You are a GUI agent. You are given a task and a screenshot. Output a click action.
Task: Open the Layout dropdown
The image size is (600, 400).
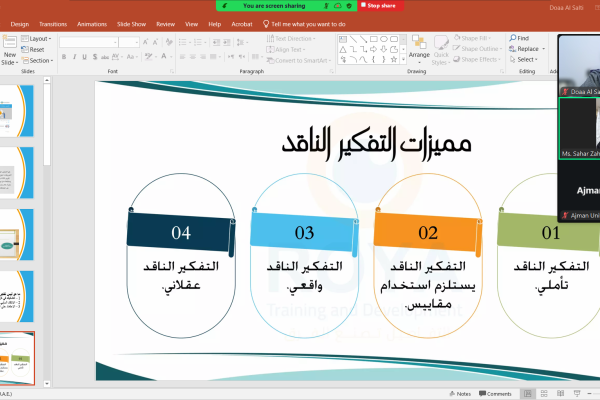click(36, 39)
